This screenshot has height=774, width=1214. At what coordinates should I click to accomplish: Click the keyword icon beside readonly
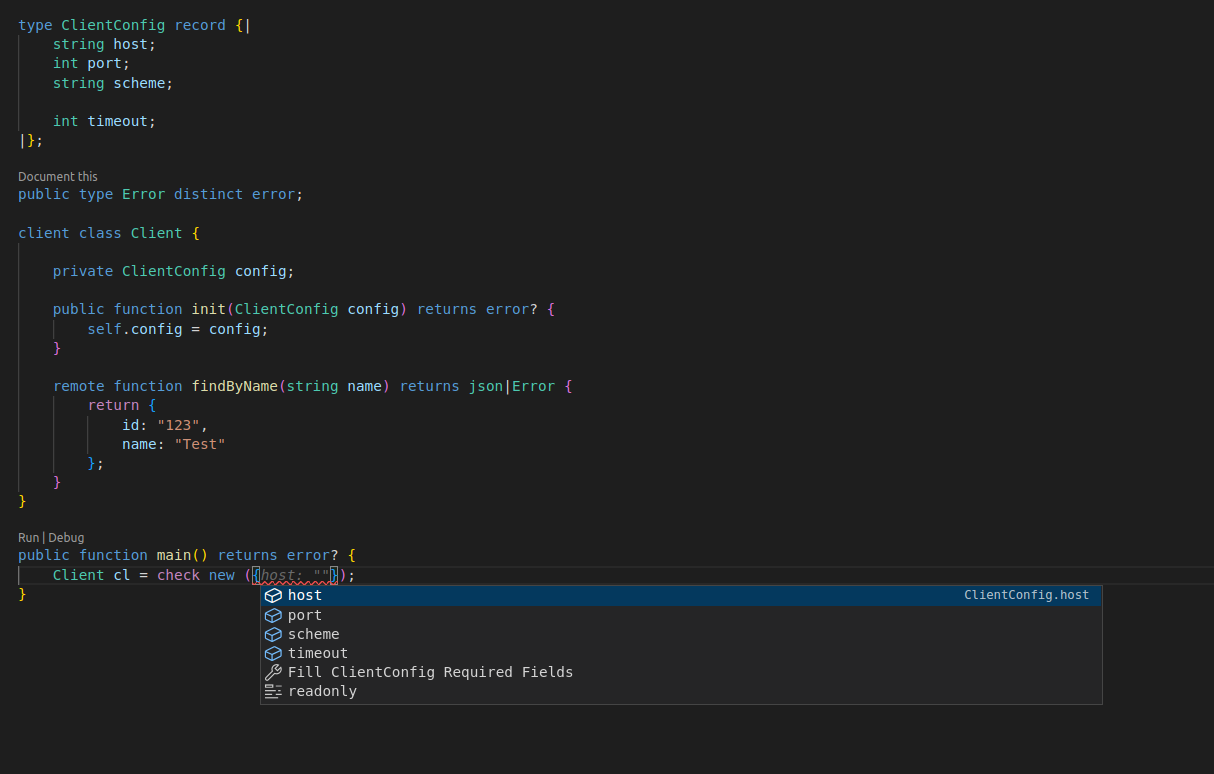[x=273, y=691]
